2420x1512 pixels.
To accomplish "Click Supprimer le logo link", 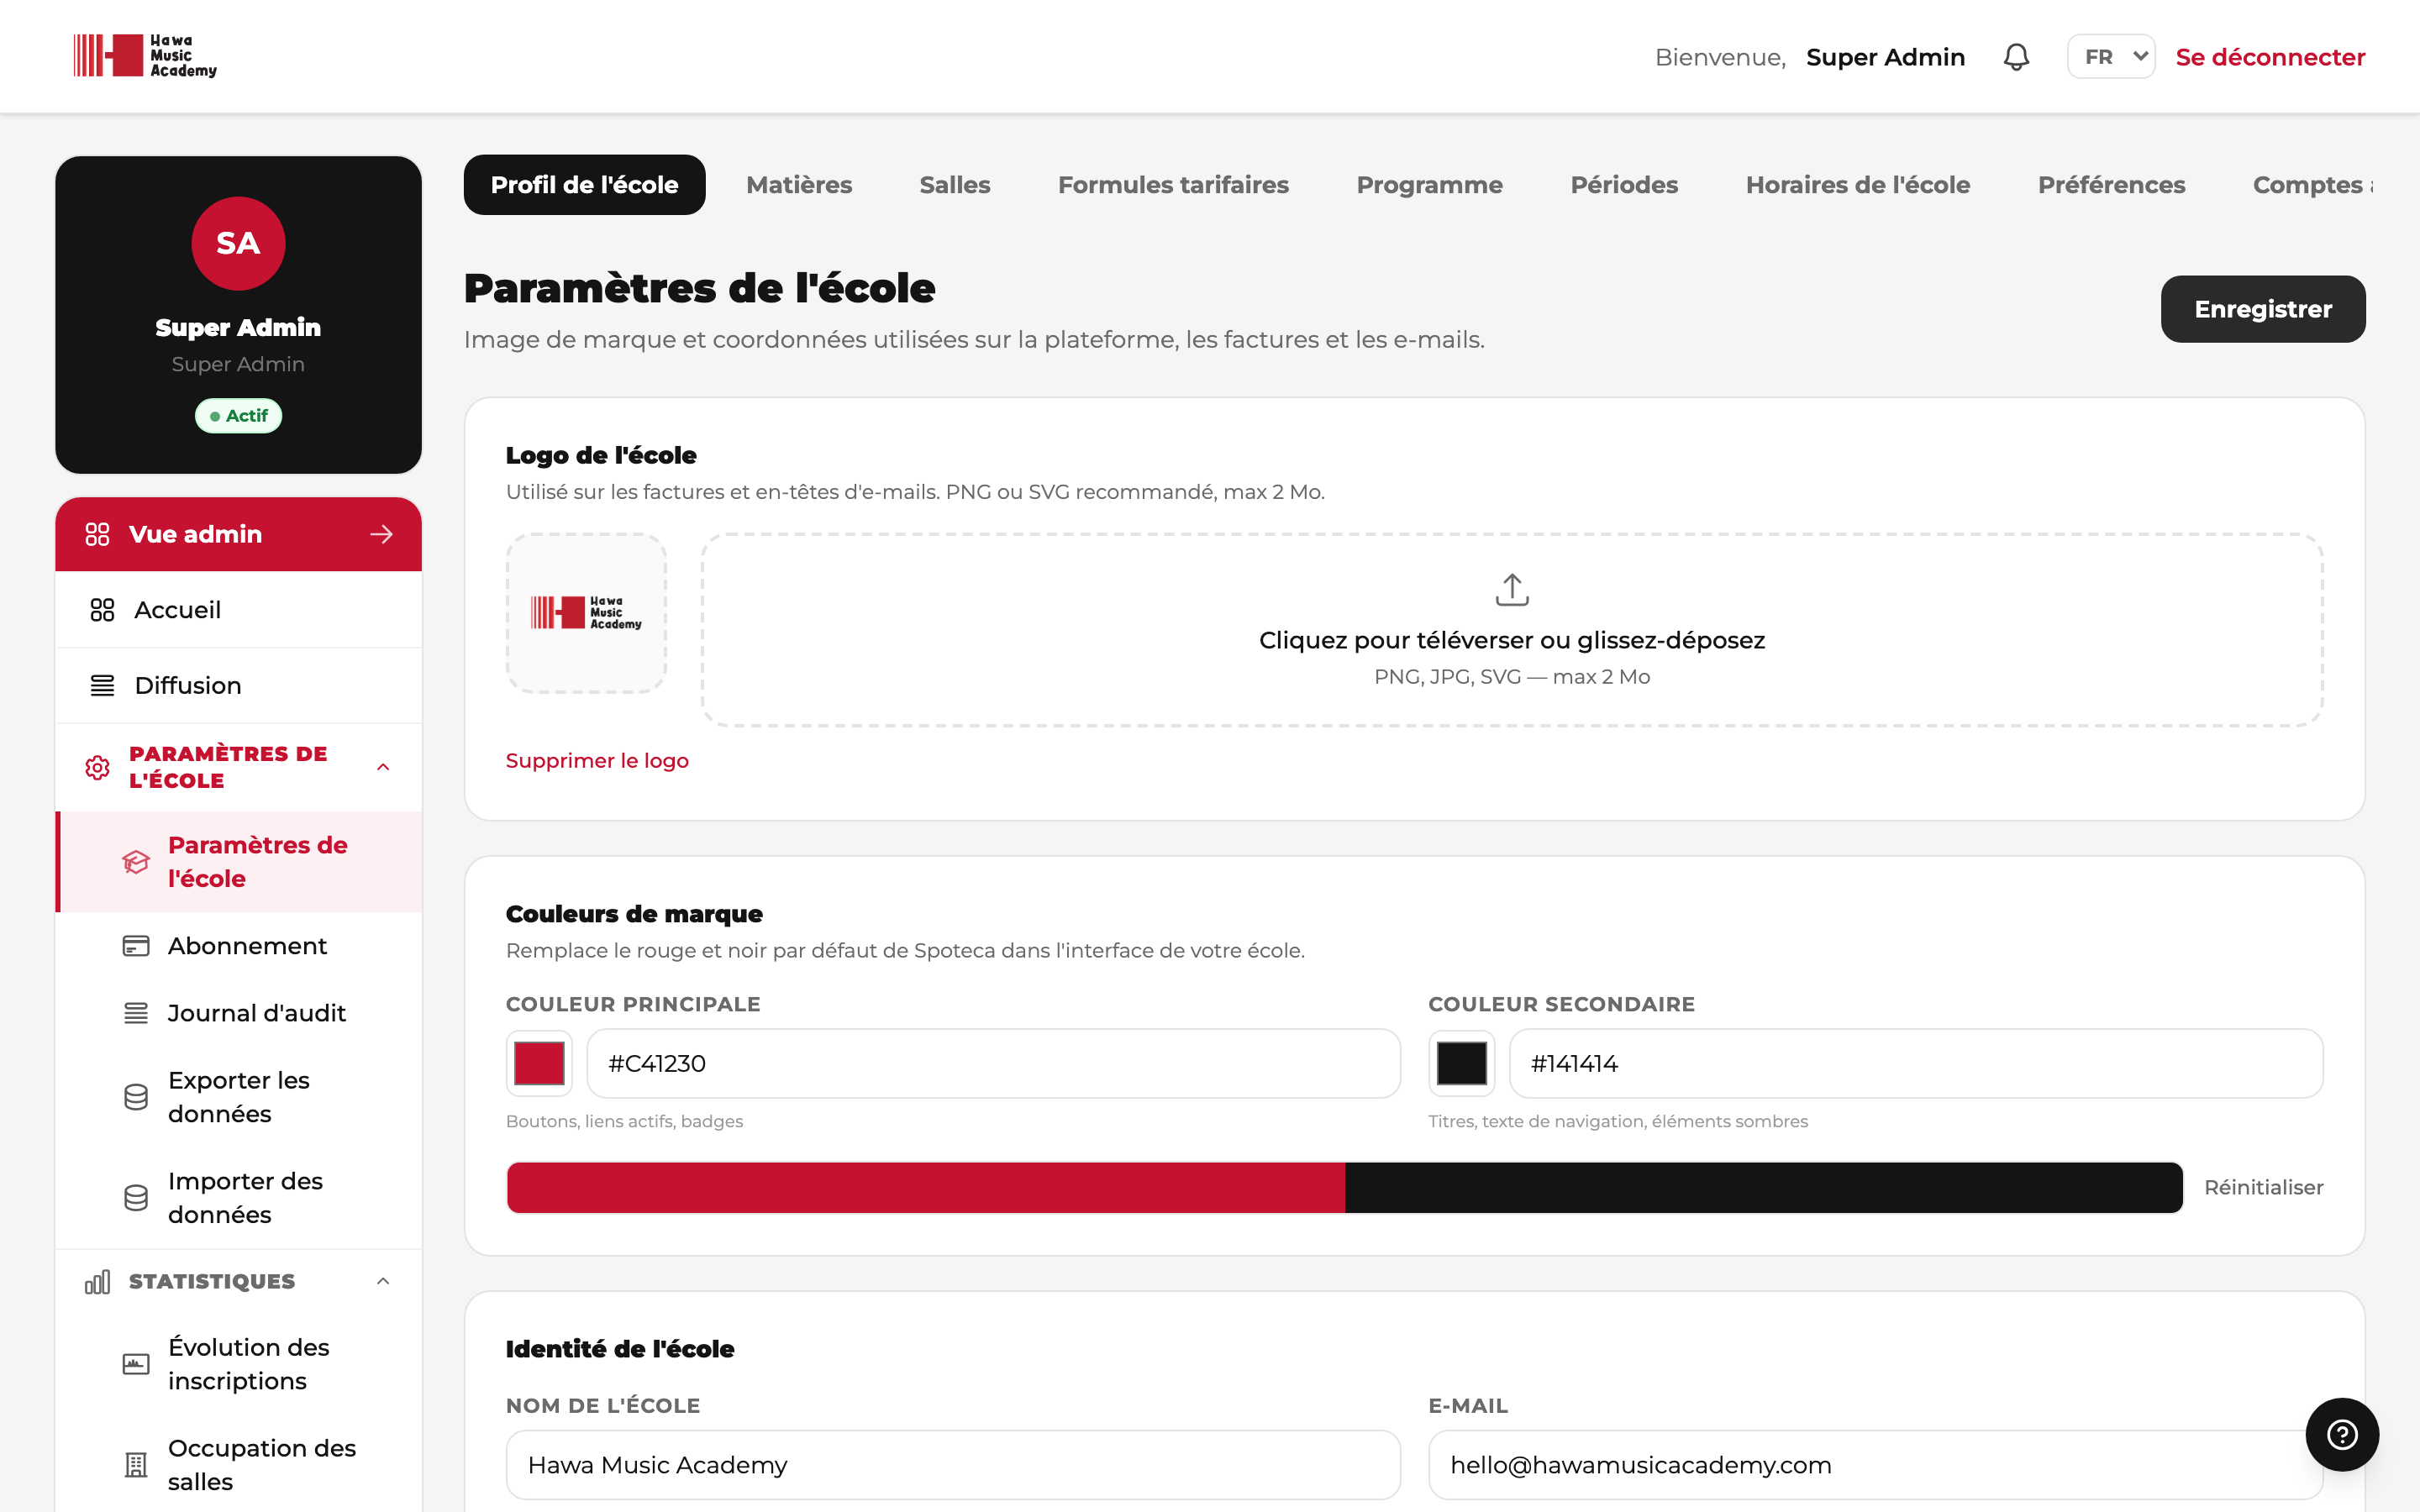I will [x=597, y=761].
